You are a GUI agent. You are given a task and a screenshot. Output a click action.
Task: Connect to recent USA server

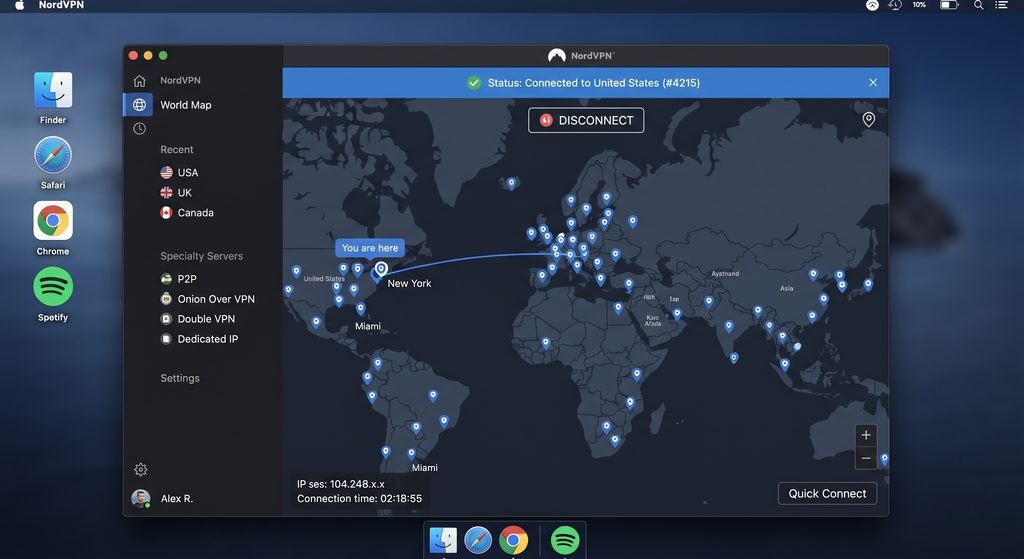click(x=187, y=172)
